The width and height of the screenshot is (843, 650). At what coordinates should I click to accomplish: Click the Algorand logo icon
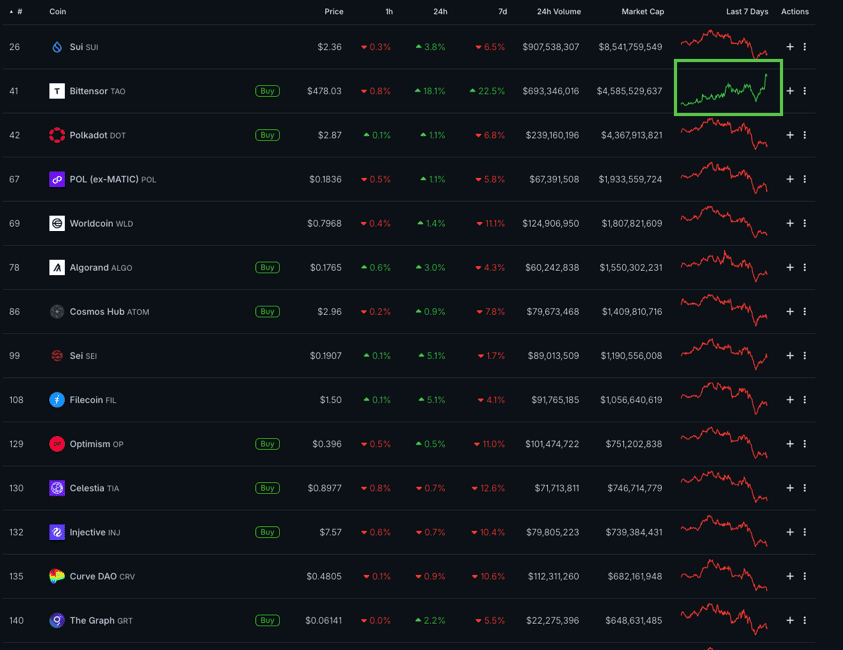coord(57,267)
